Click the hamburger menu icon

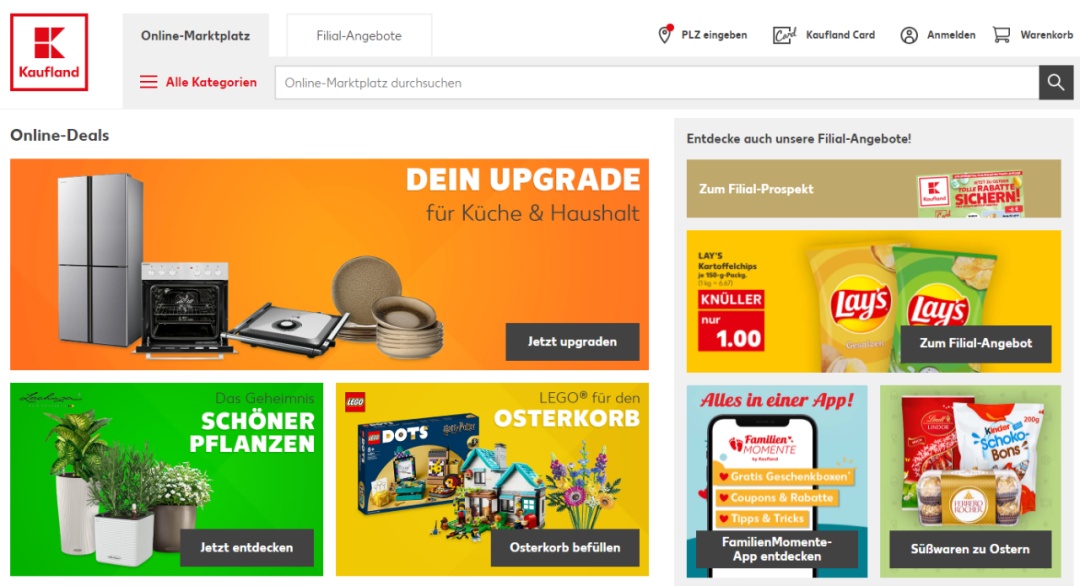point(148,82)
